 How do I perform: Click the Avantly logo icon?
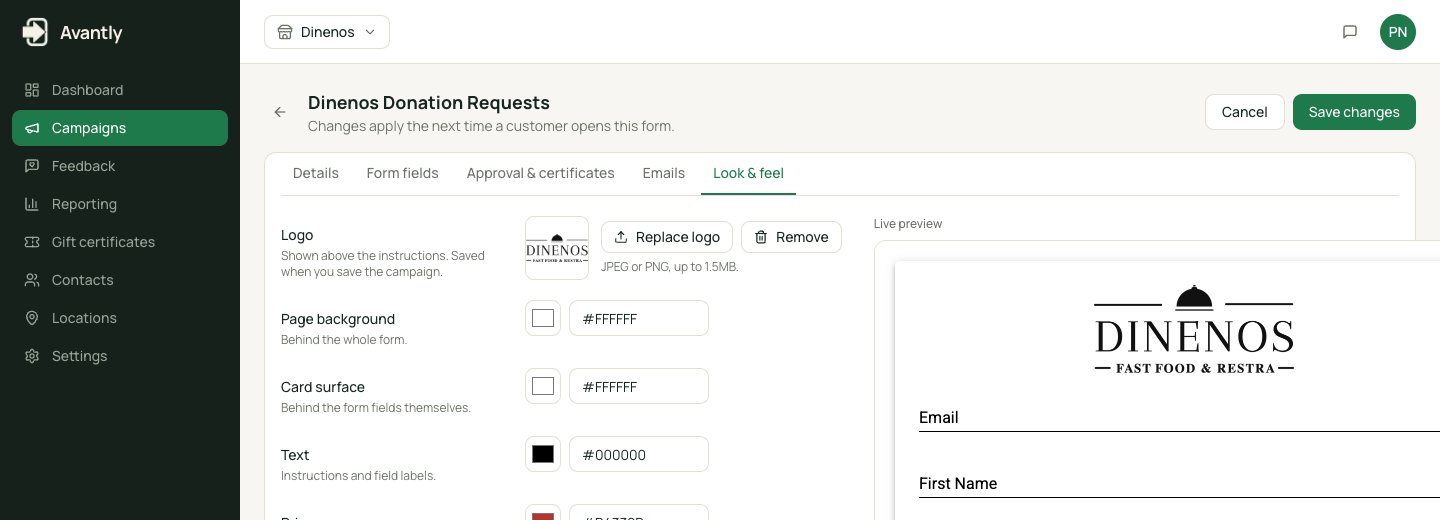coord(35,32)
